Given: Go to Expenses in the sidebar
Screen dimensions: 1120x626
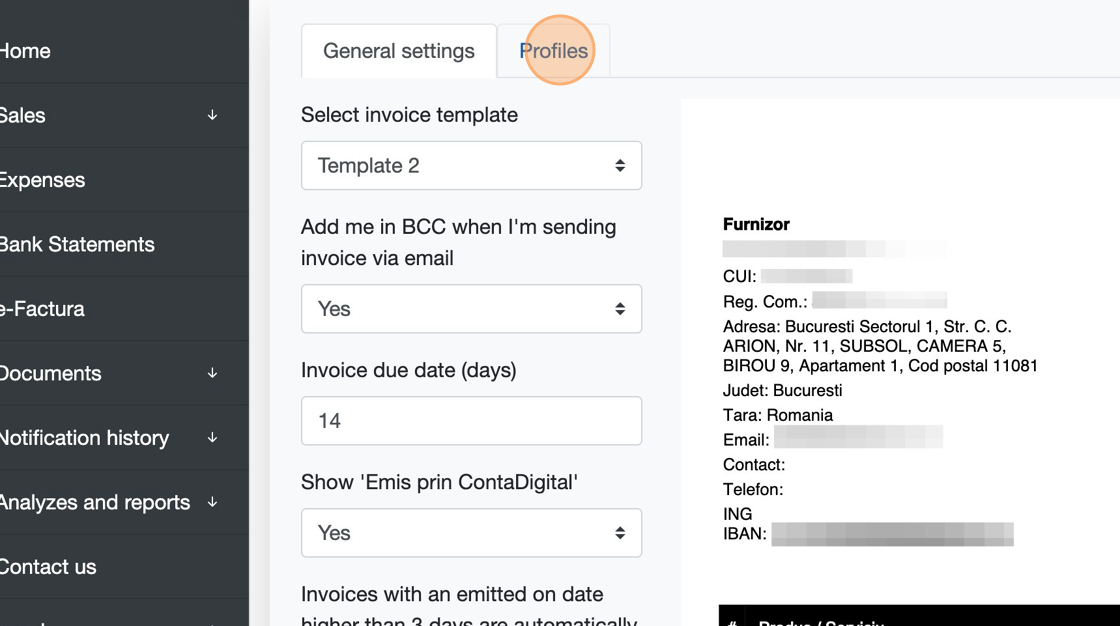Looking at the screenshot, I should pyautogui.click(x=42, y=181).
